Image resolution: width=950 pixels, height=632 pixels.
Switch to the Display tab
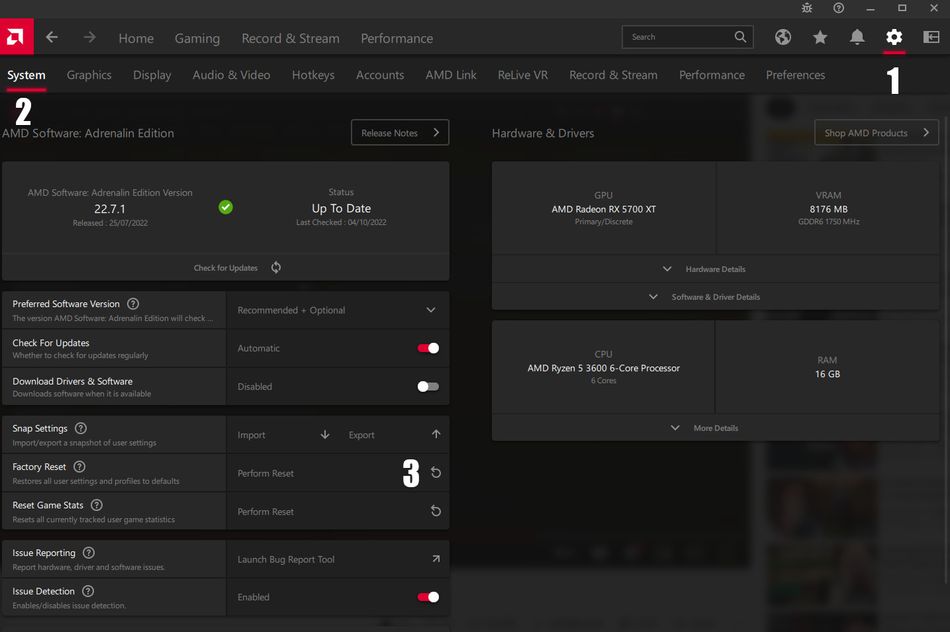(152, 75)
